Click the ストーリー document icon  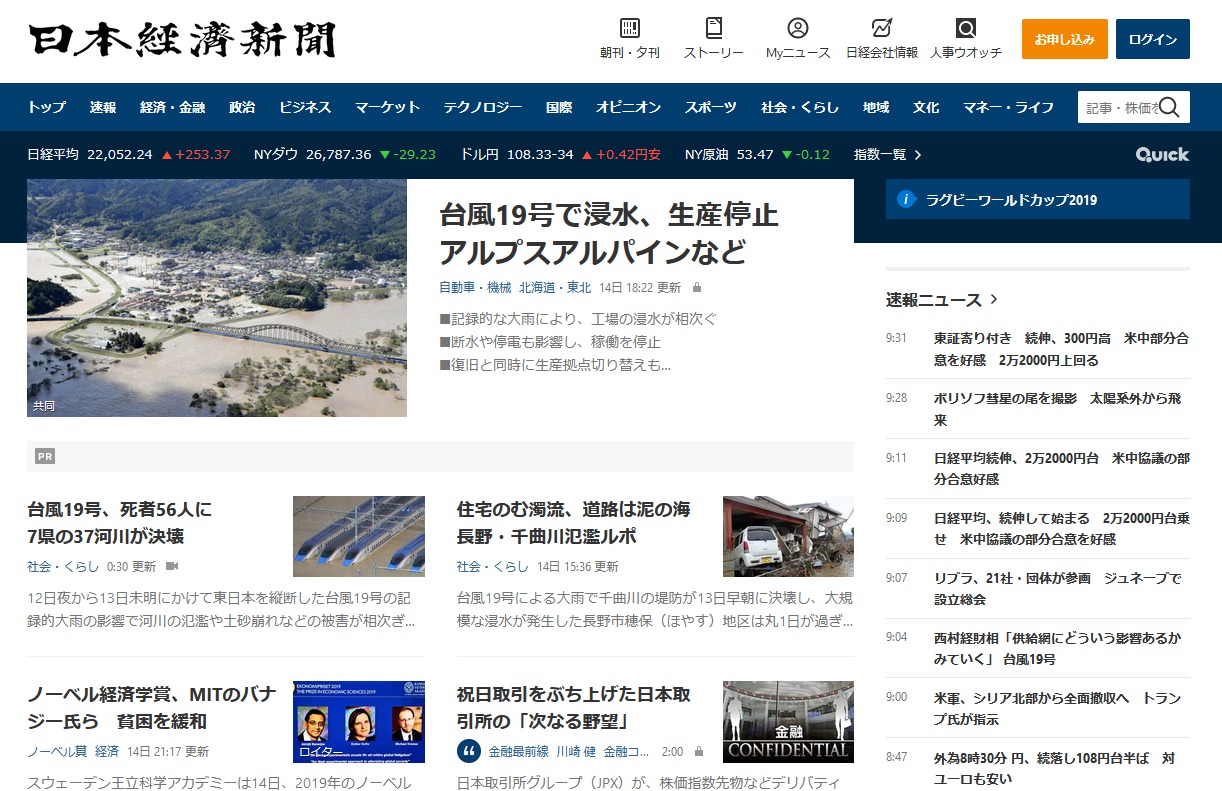pos(713,28)
